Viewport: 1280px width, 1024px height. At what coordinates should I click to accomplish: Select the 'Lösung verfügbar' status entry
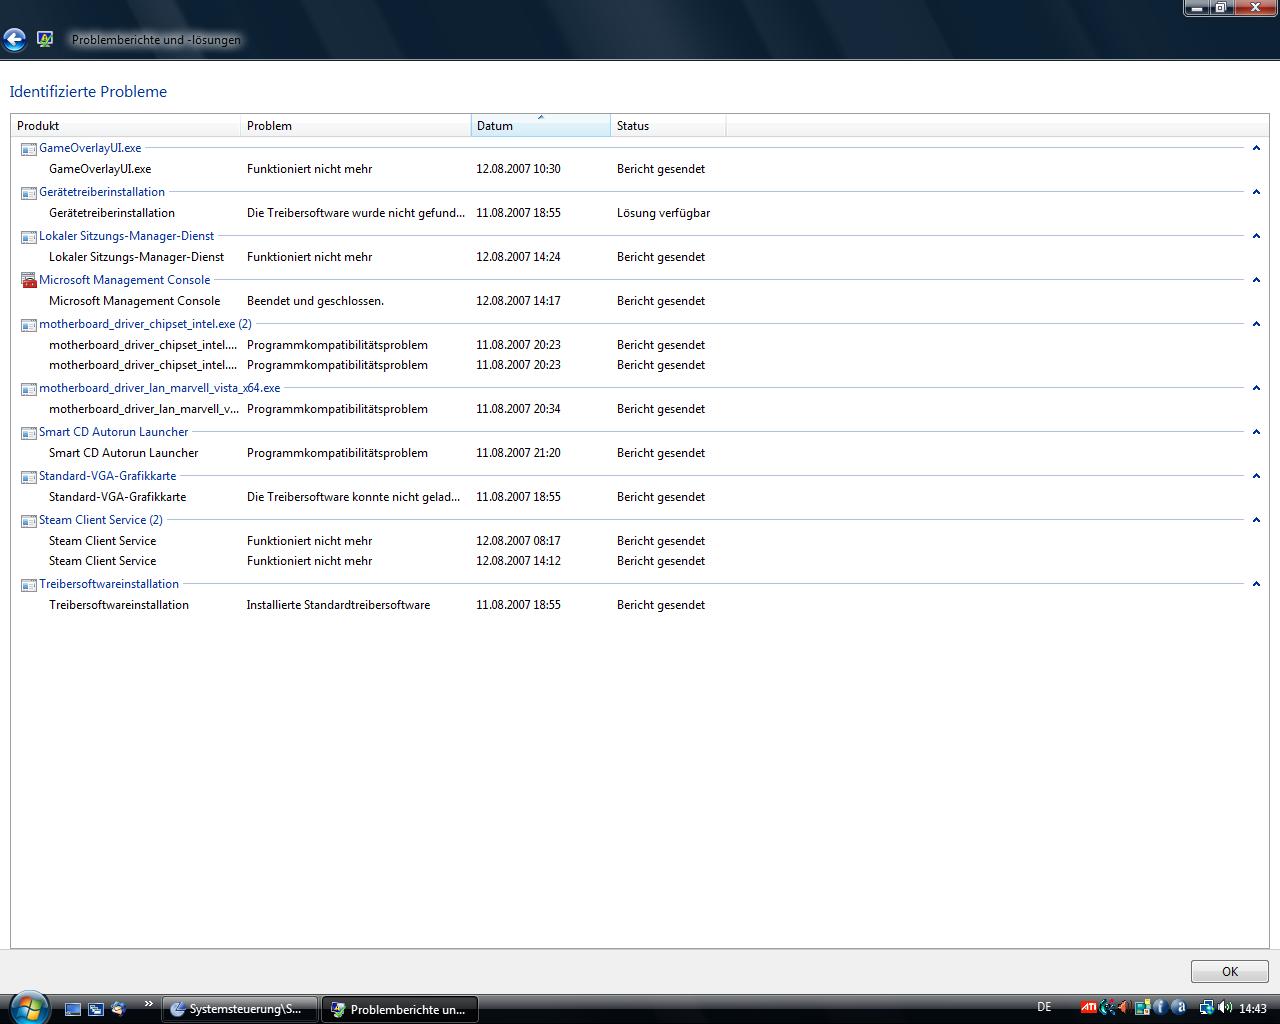pyautogui.click(x=663, y=213)
